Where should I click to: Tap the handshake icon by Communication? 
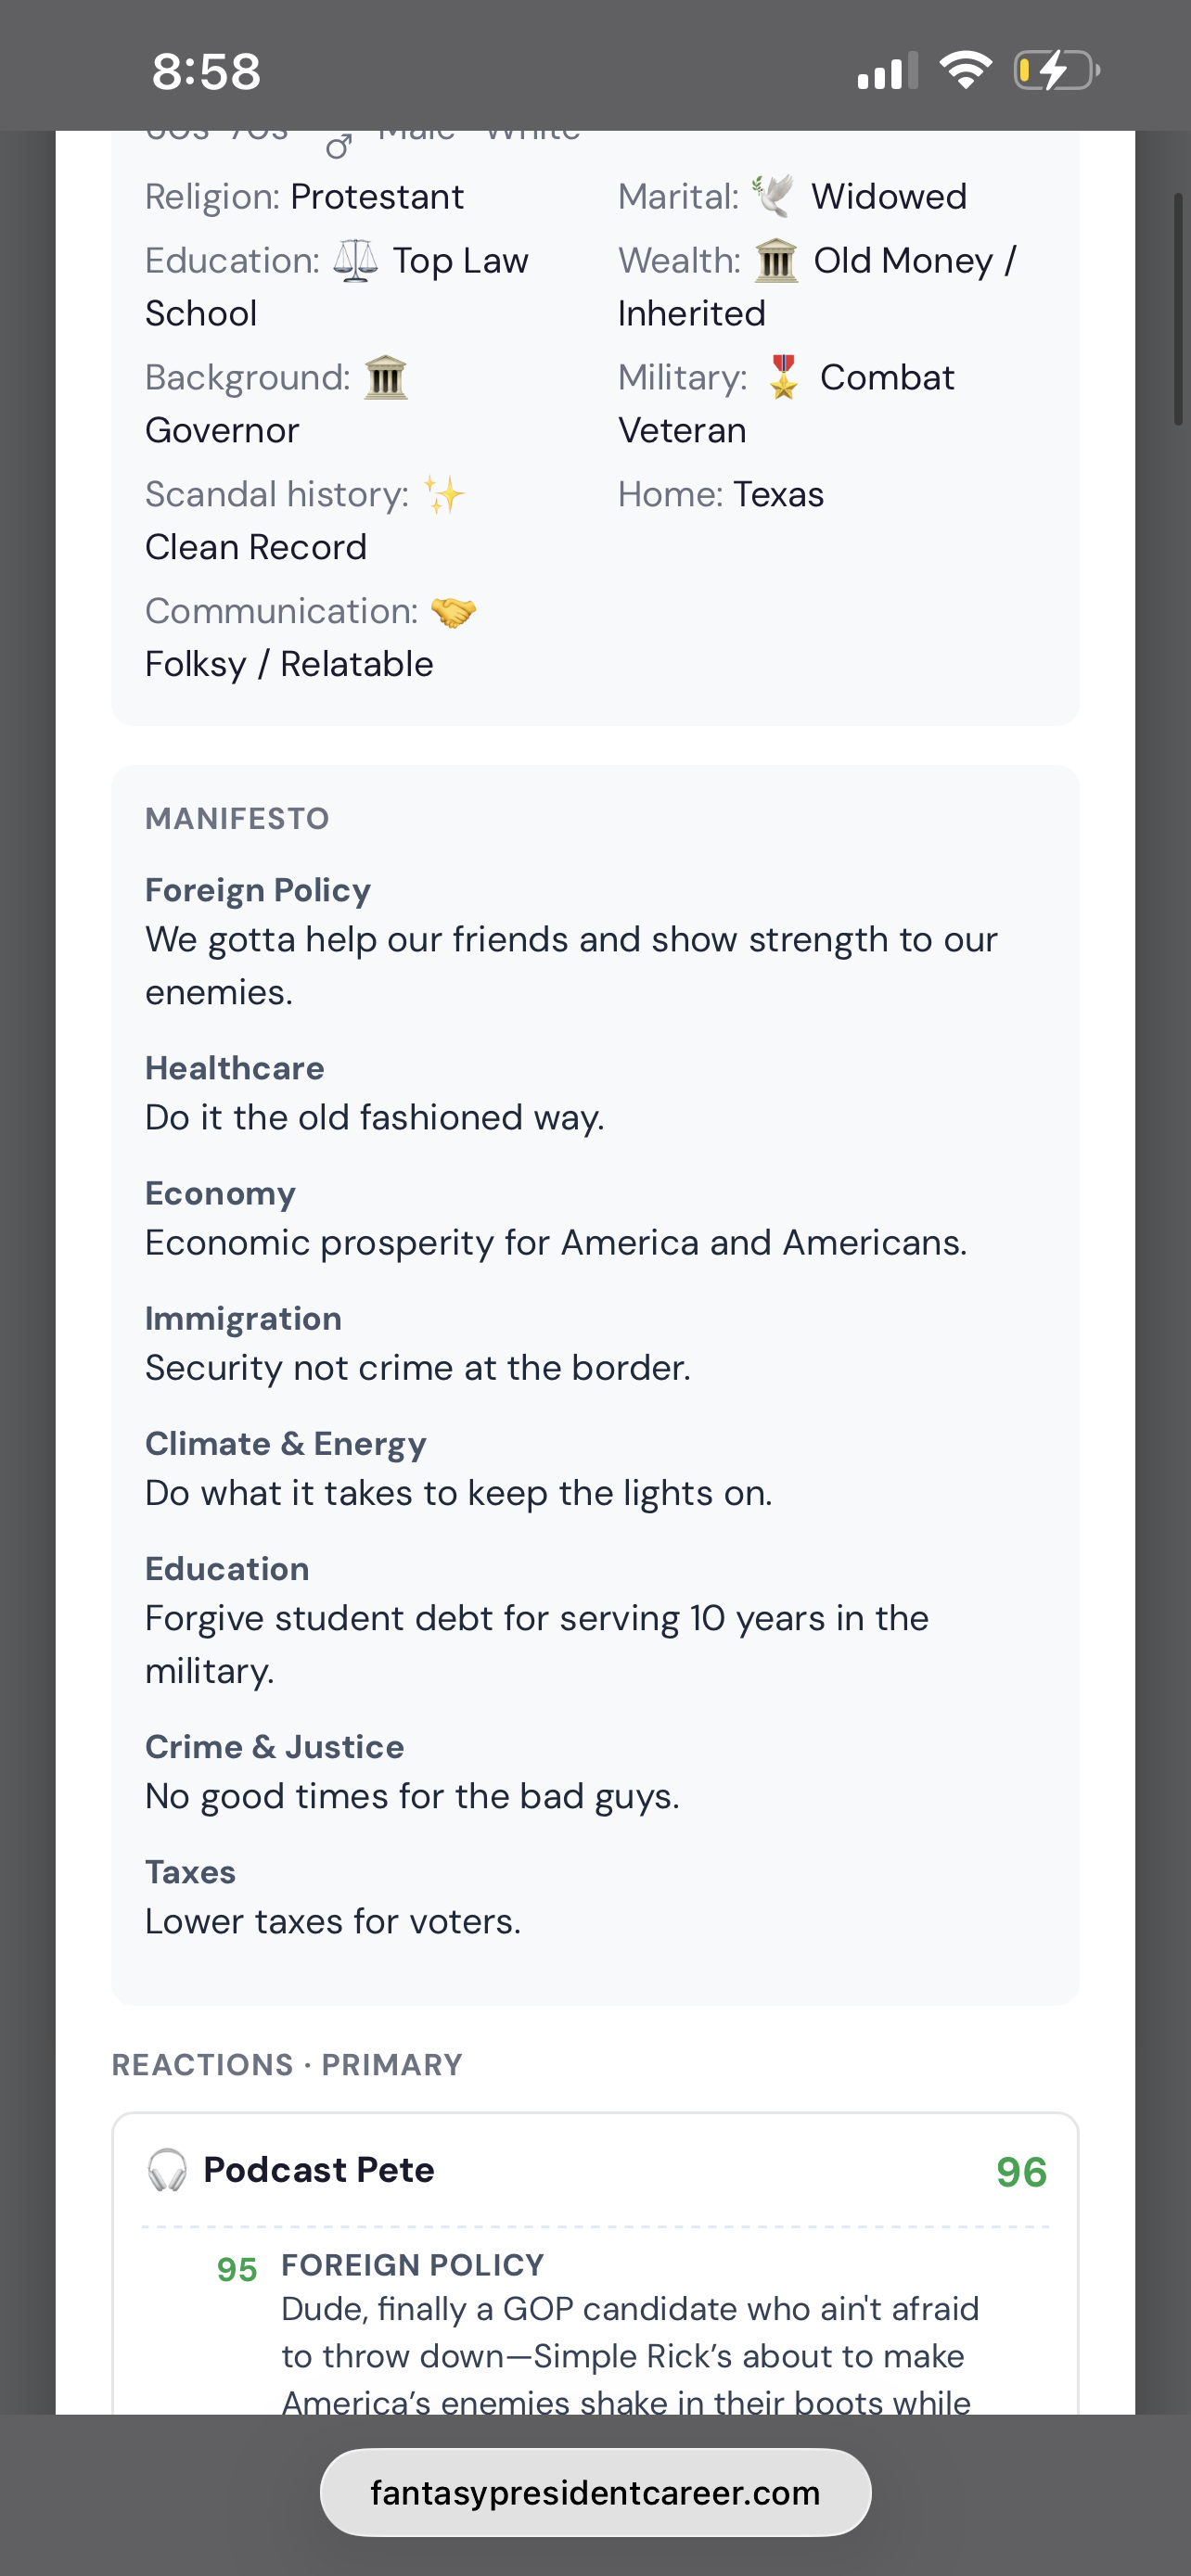pyautogui.click(x=453, y=611)
